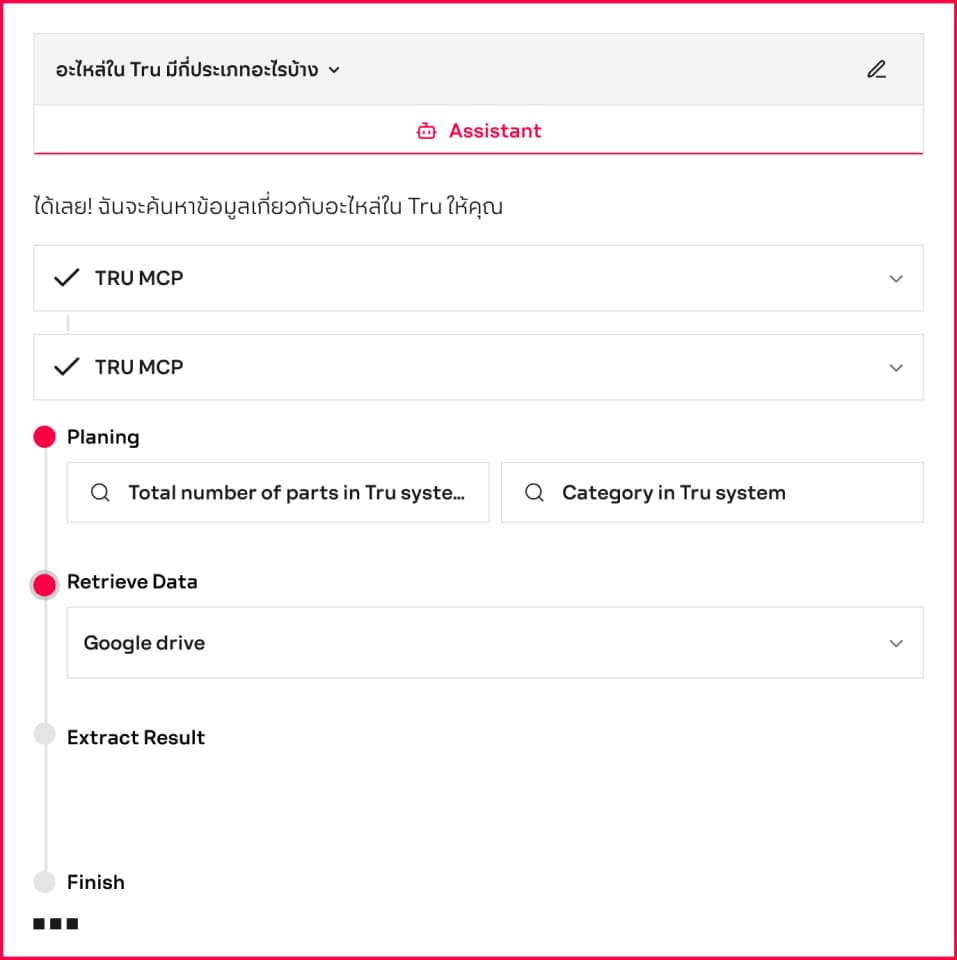
Task: Click the pencil edit icon
Action: (876, 70)
